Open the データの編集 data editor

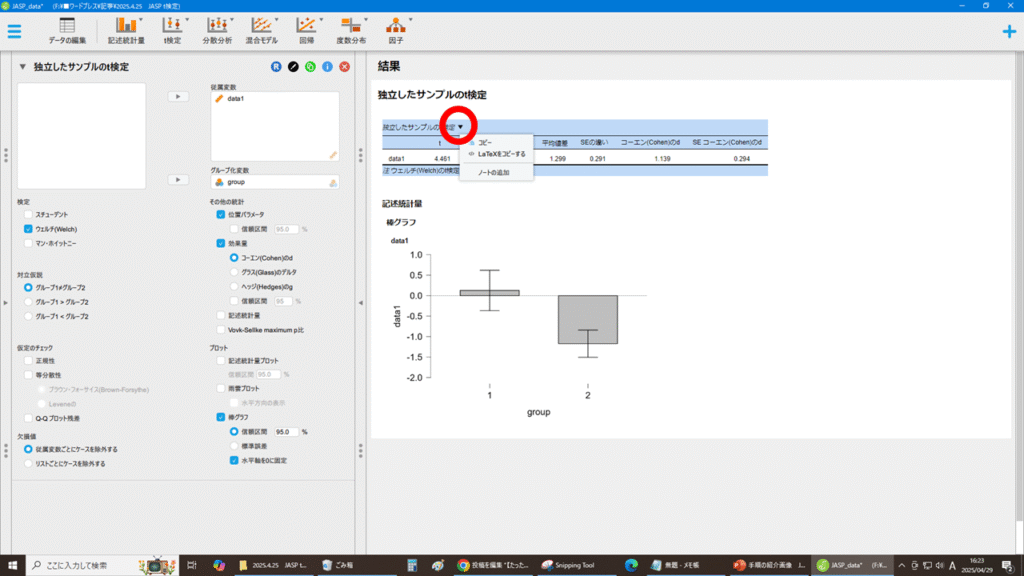[67, 31]
